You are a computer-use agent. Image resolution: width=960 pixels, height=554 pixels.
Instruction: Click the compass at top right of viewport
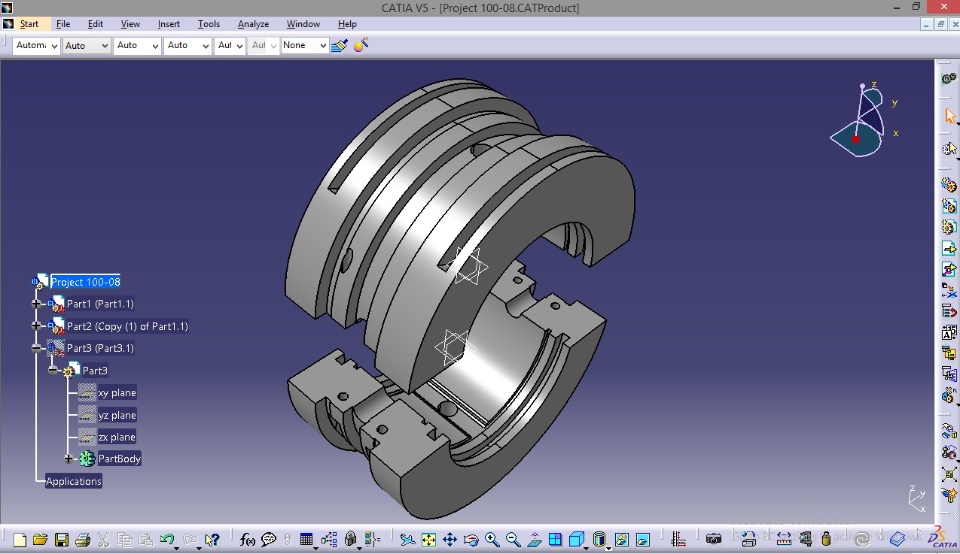[x=863, y=121]
